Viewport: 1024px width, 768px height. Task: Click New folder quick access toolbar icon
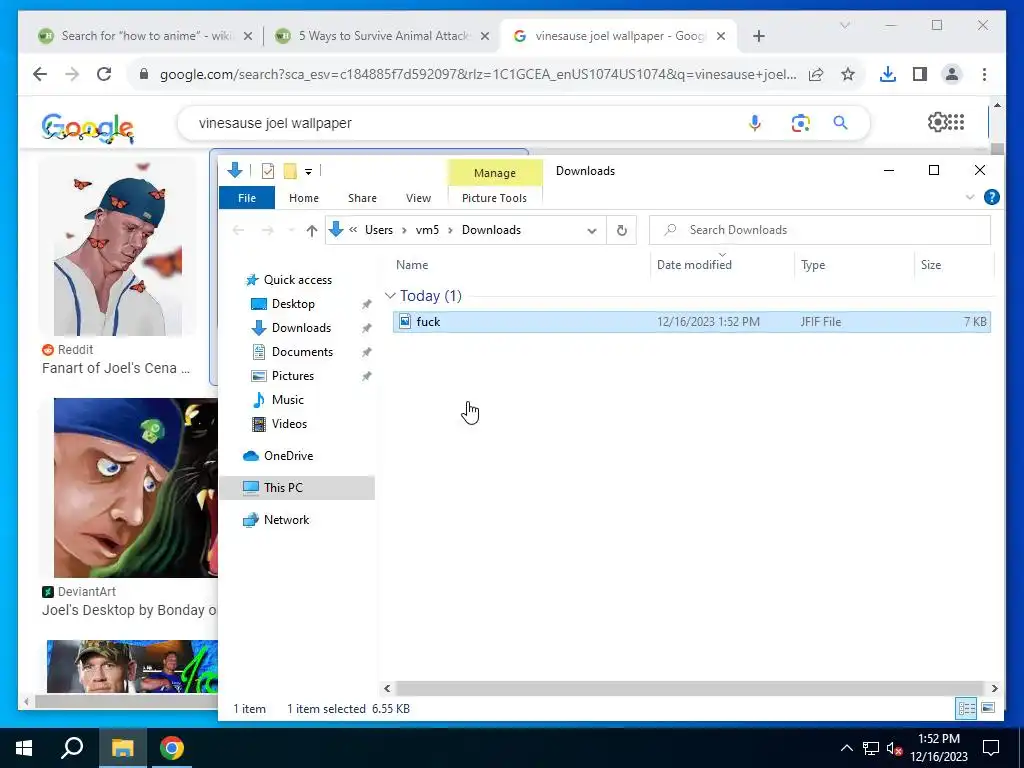coord(290,171)
